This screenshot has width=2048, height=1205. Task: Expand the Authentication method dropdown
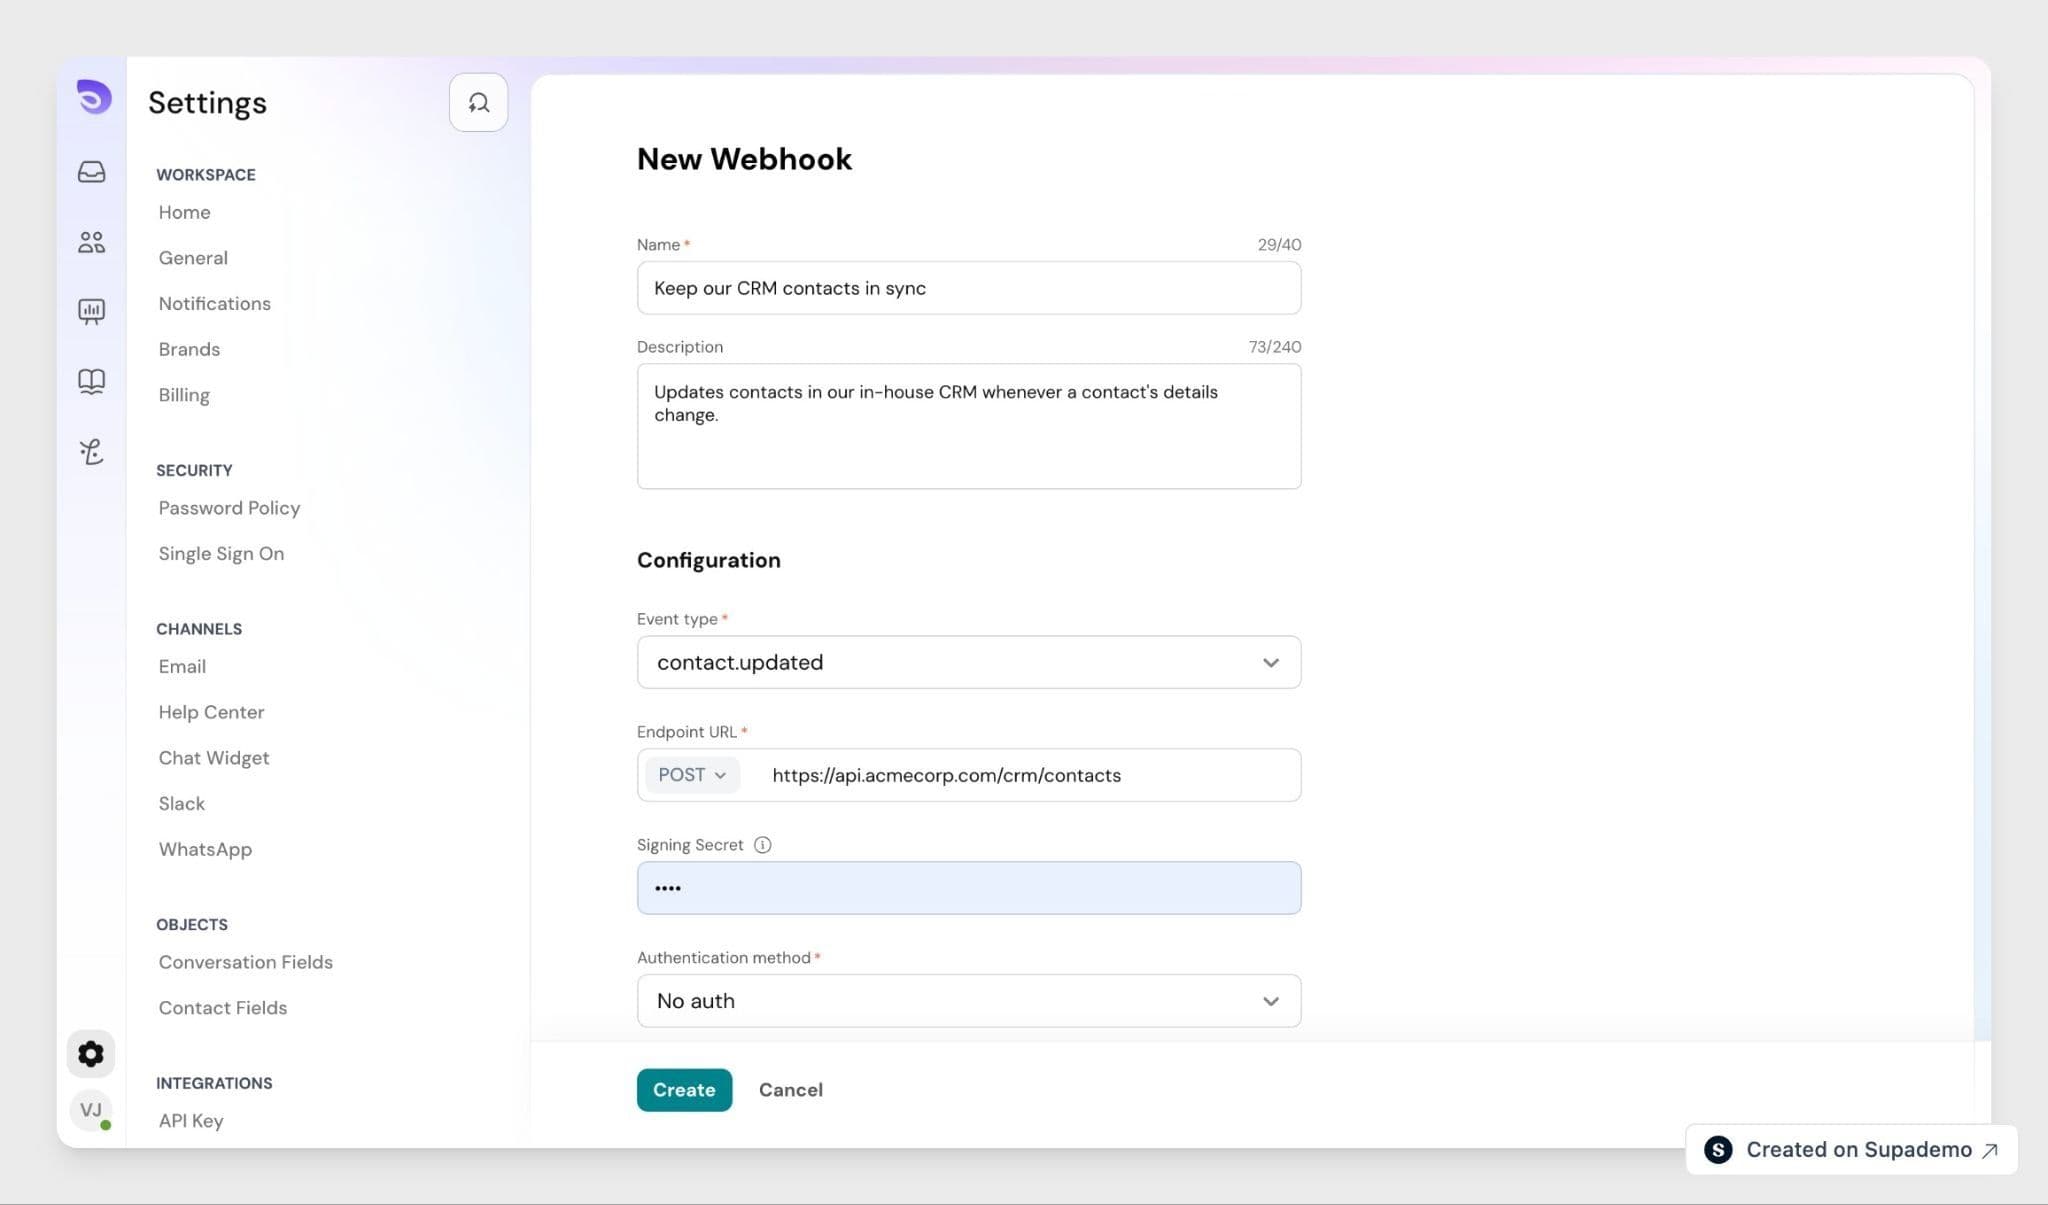pyautogui.click(x=969, y=1001)
